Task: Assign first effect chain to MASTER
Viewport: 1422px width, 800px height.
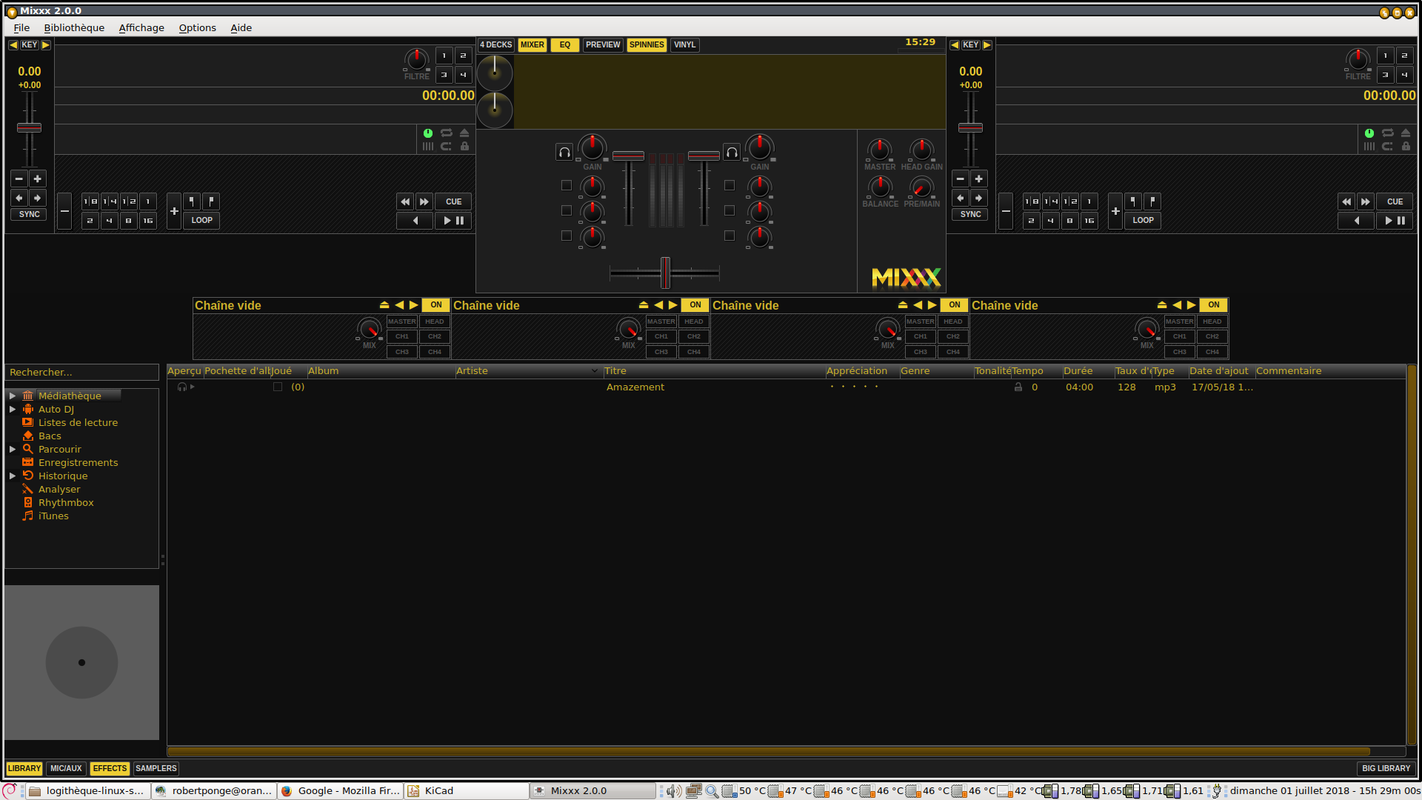Action: [x=402, y=322]
